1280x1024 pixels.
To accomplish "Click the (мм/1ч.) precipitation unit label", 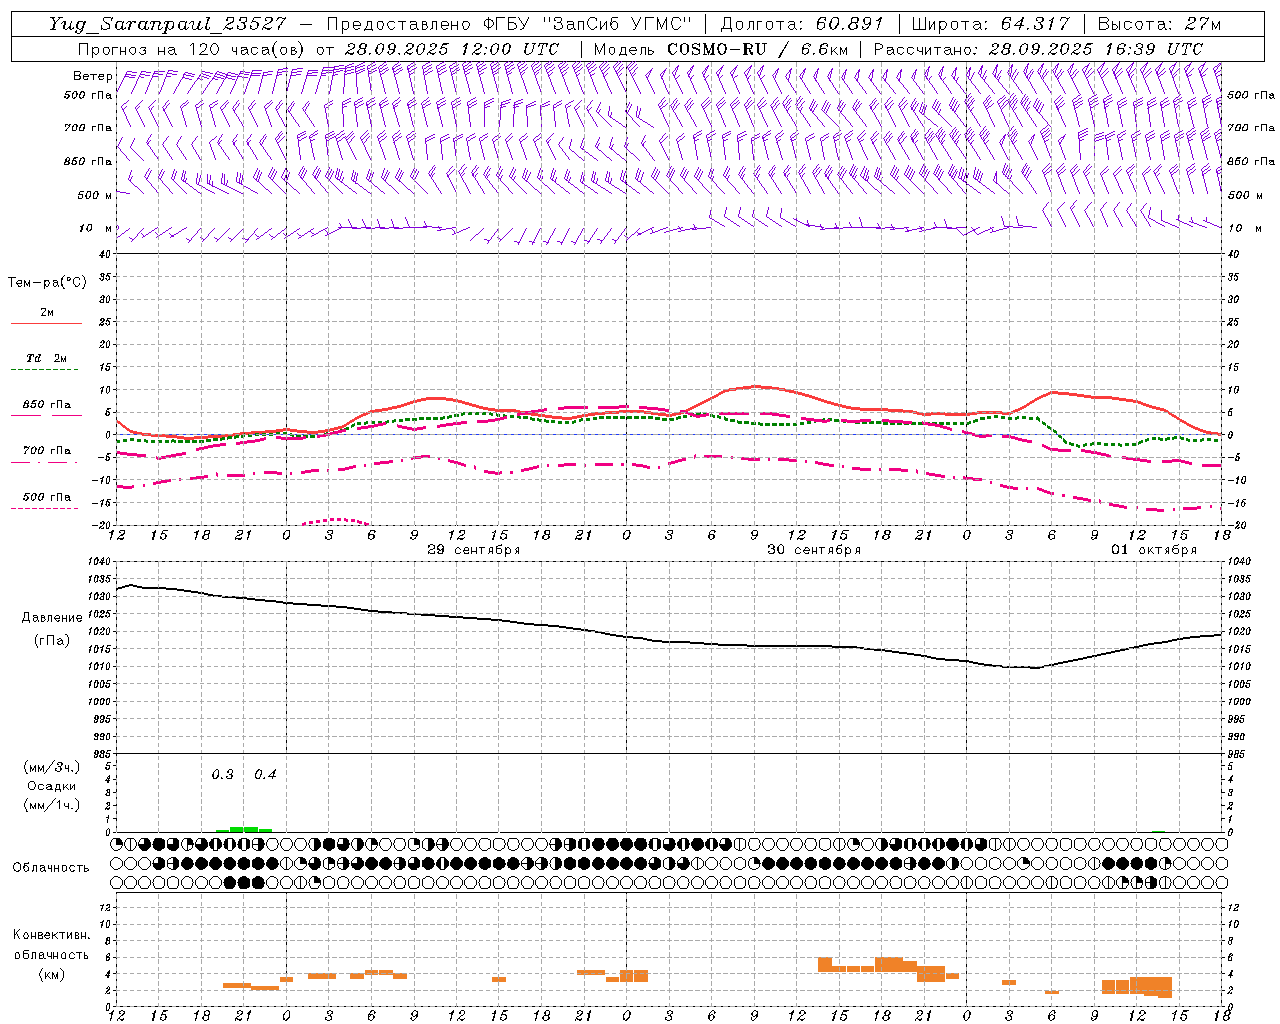I will pyautogui.click(x=52, y=805).
